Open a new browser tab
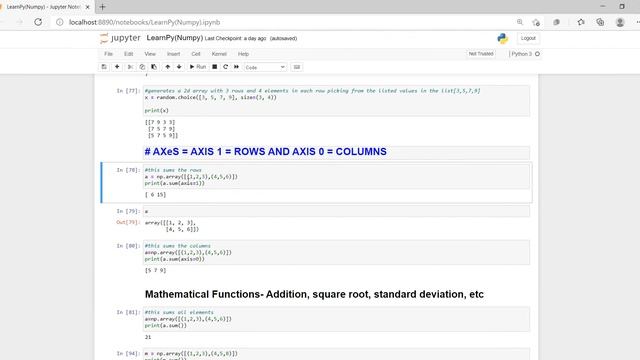Viewport: 640px width, 360px height. pos(102,7)
